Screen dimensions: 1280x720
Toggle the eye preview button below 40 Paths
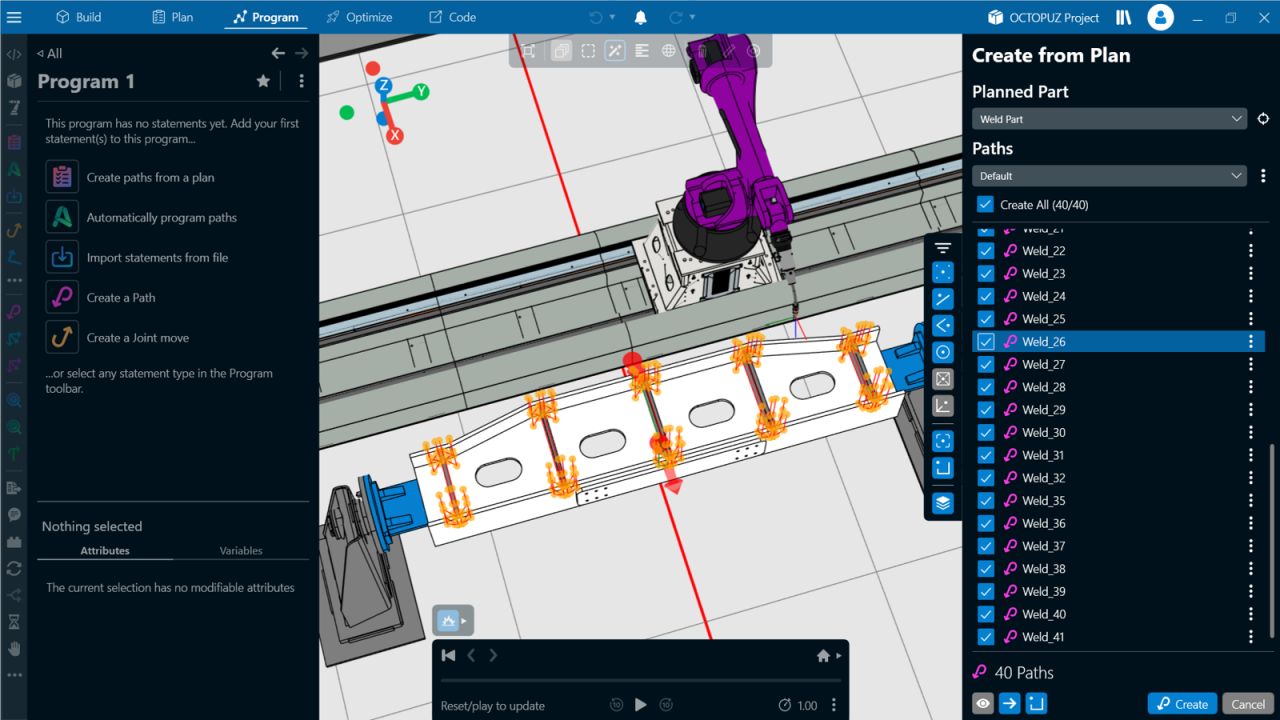click(983, 704)
